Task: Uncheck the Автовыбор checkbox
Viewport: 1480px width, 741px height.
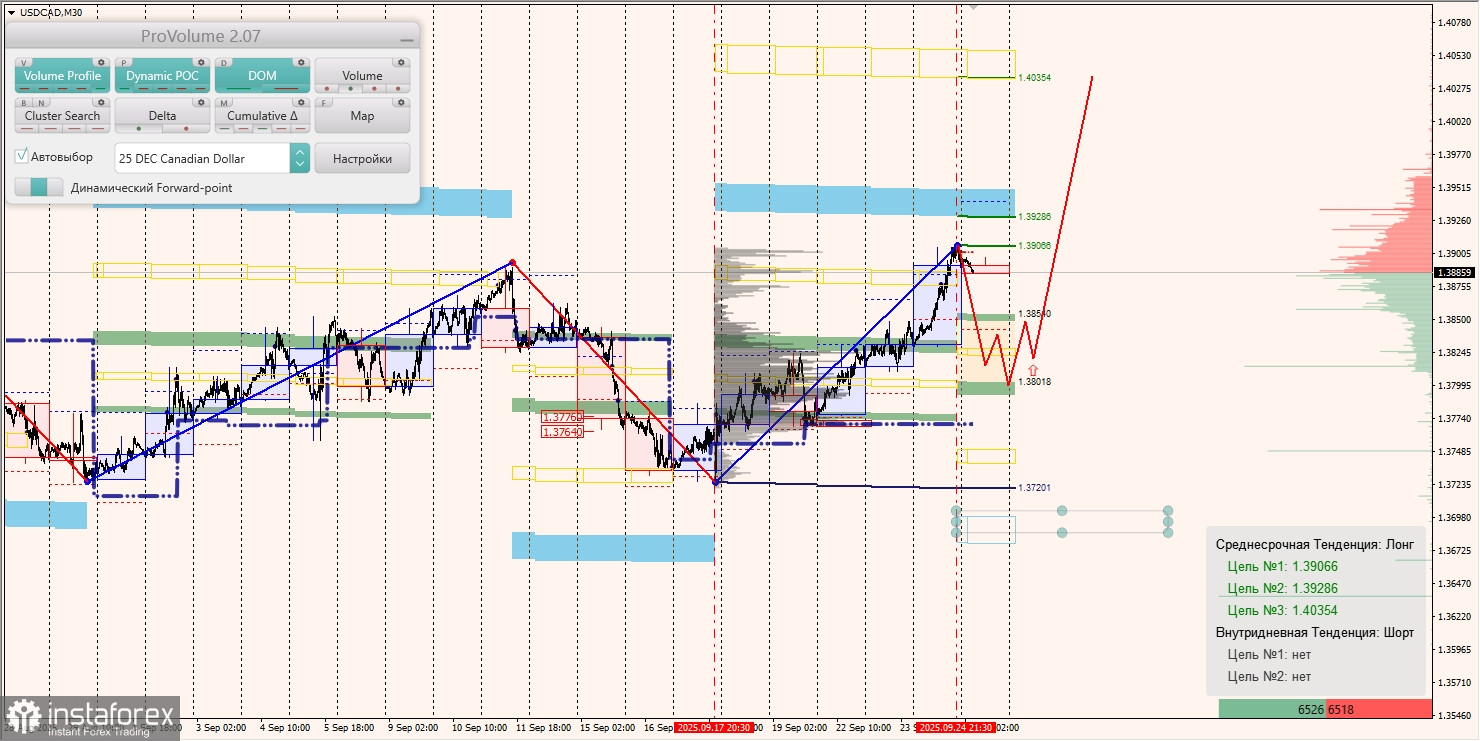Action: tap(22, 157)
